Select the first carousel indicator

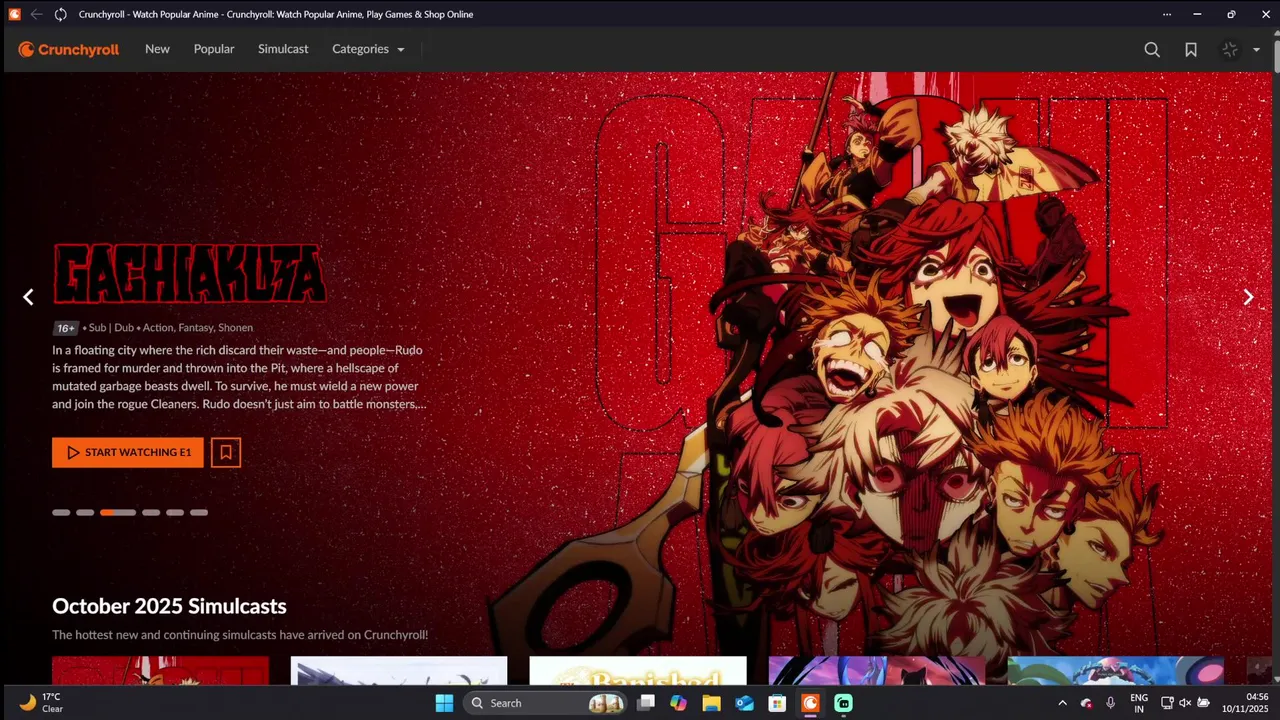[61, 512]
